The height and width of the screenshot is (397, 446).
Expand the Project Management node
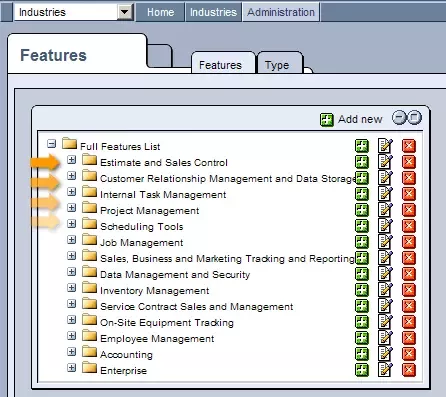coord(71,208)
